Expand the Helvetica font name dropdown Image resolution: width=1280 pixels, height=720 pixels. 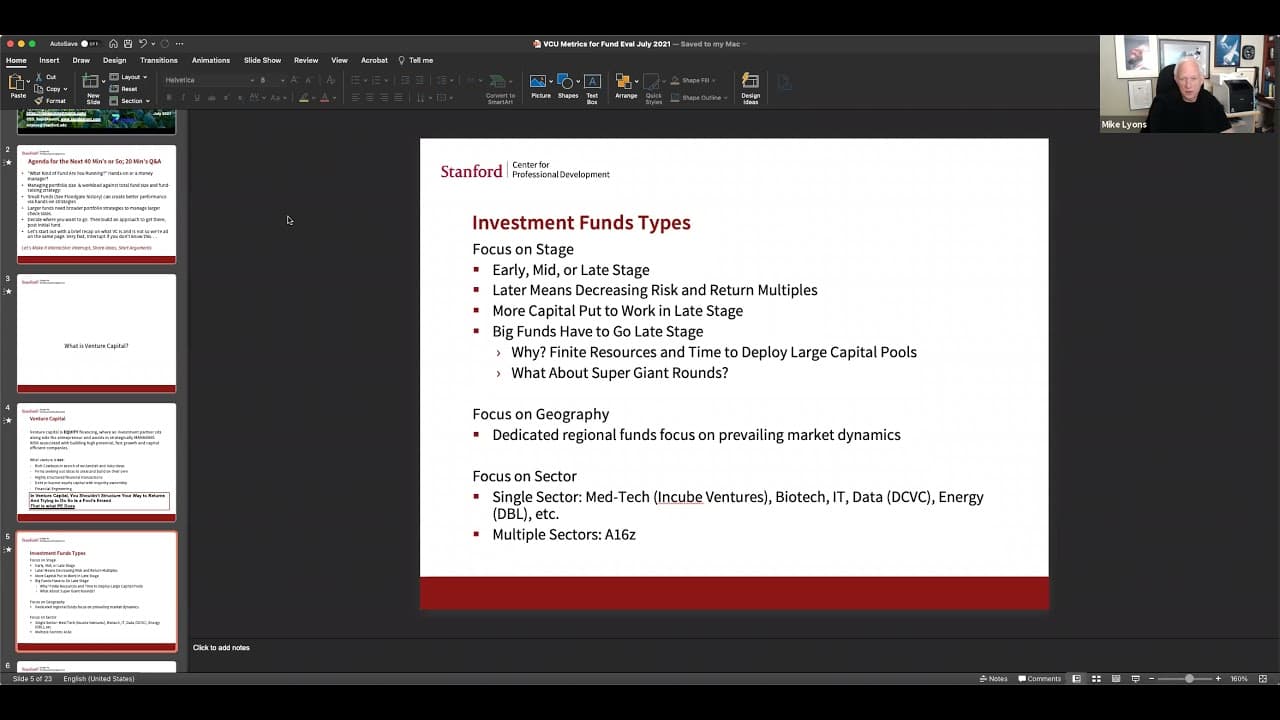coord(252,80)
